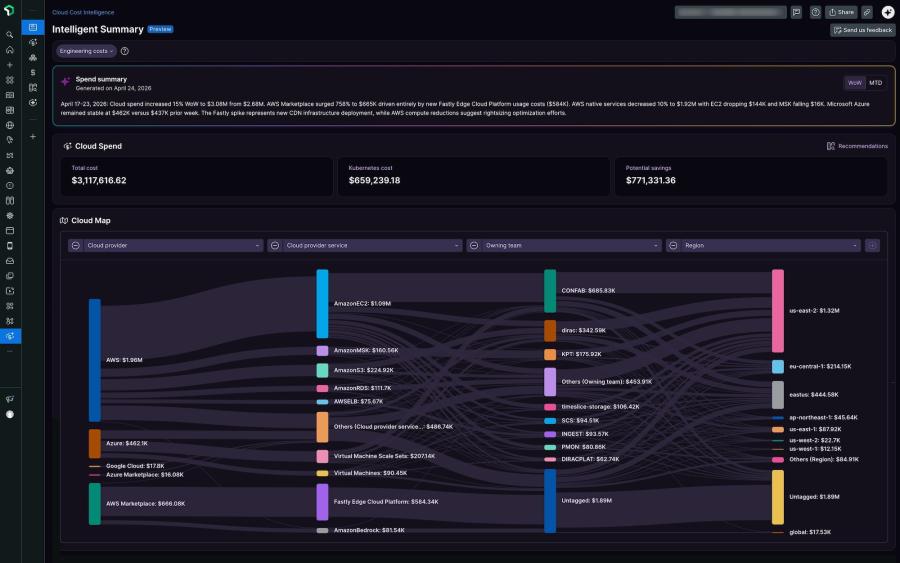900x563 pixels.
Task: Click the clock icon in the left sidebar
Action: pyautogui.click(x=10, y=185)
